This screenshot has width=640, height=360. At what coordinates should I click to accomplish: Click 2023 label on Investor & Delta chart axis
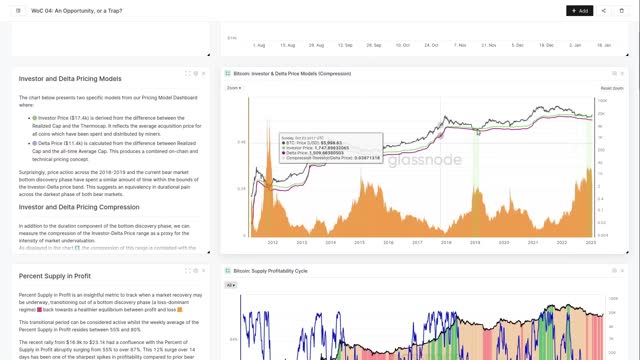click(x=591, y=242)
